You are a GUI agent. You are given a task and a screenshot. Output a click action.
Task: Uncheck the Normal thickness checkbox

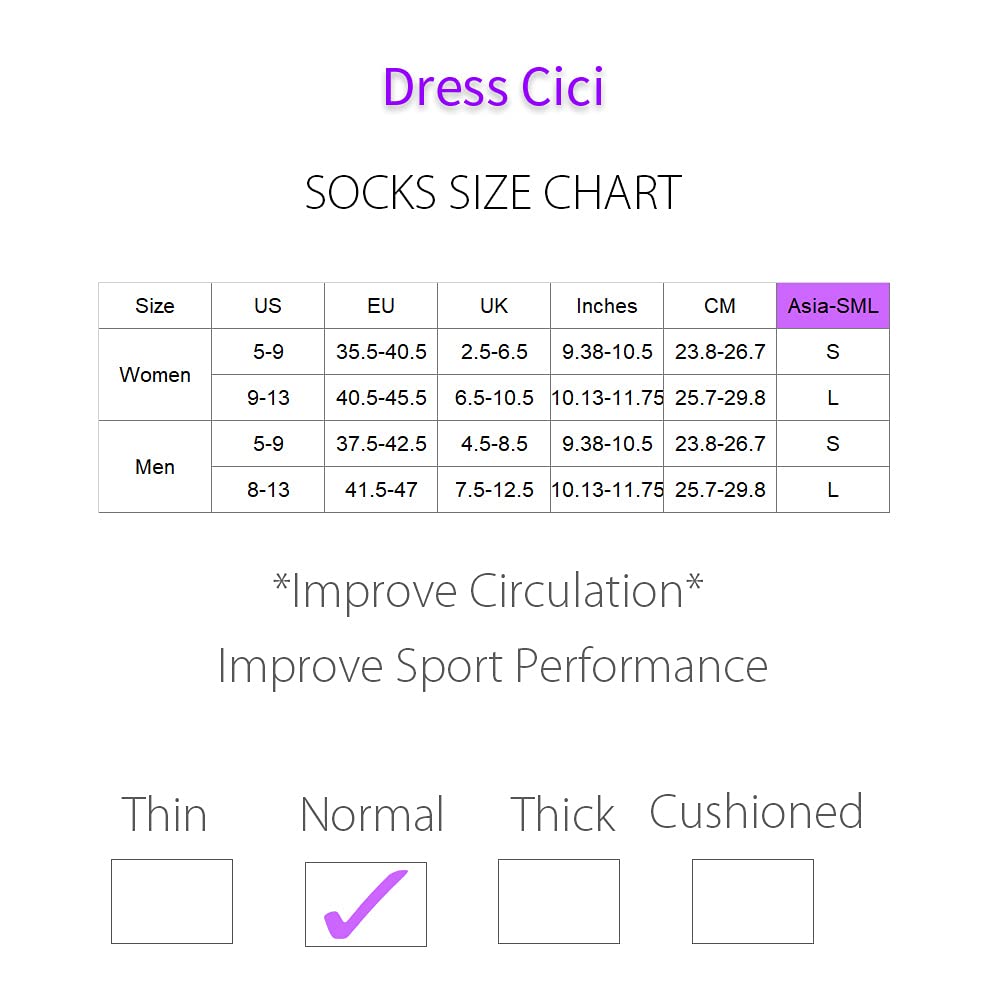coord(365,904)
